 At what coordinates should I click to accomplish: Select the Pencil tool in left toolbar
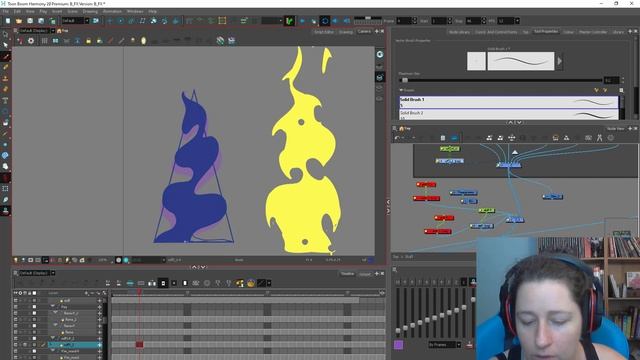[x=5, y=67]
